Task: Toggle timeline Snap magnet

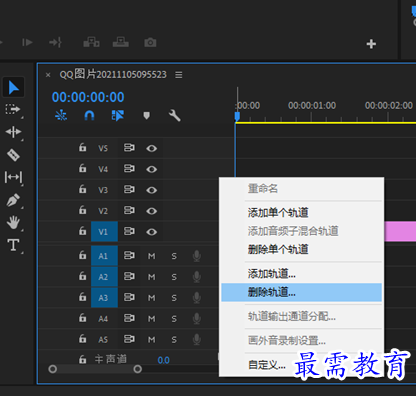Action: pyautogui.click(x=89, y=116)
